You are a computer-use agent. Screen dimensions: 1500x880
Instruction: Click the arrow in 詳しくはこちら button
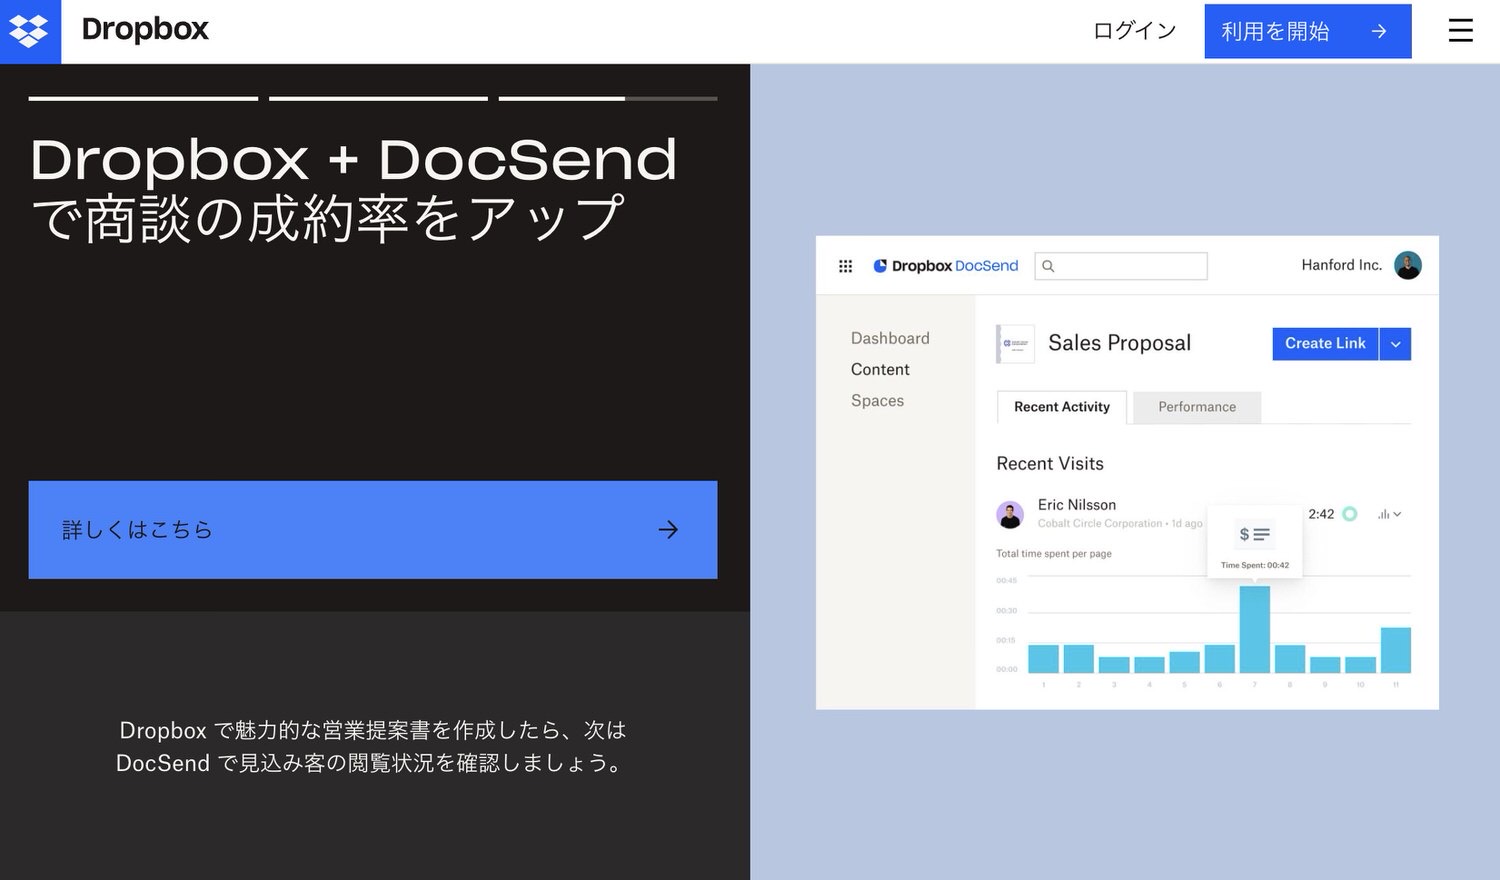[x=668, y=530]
